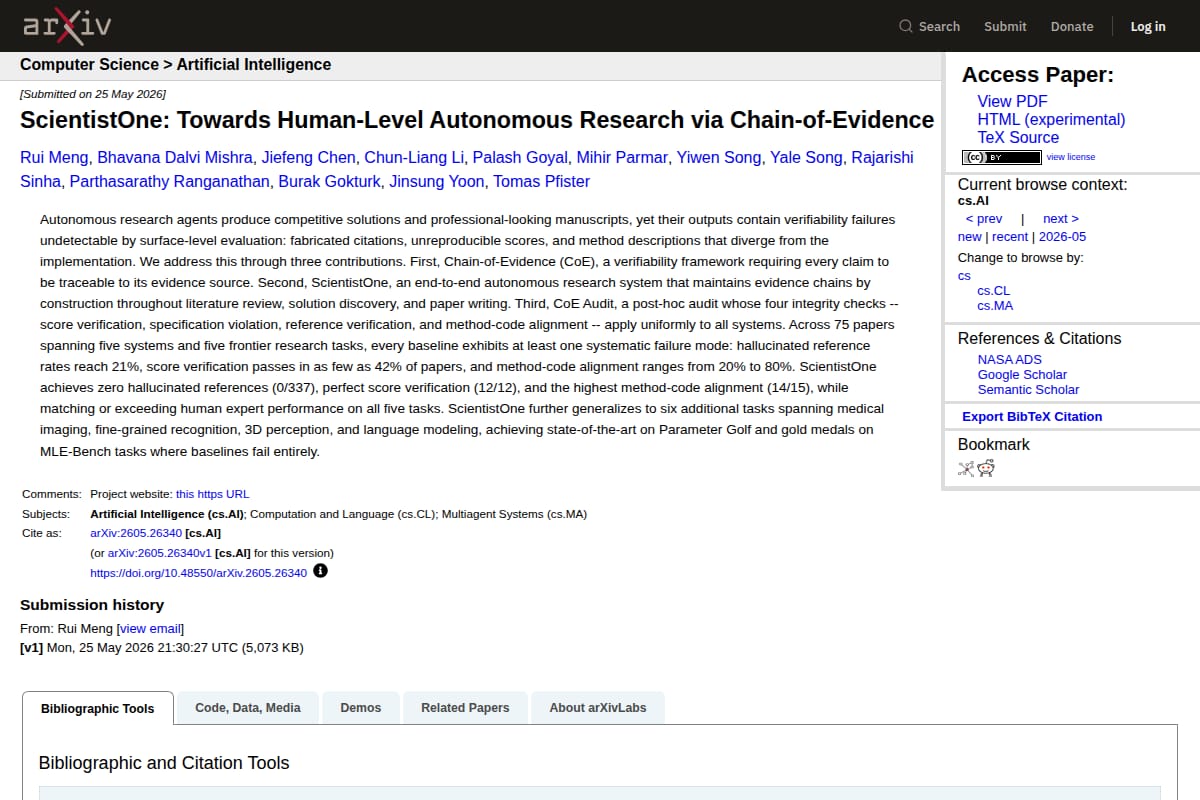Open author Jiefeng Chen
The width and height of the screenshot is (1200, 800).
pyautogui.click(x=309, y=158)
